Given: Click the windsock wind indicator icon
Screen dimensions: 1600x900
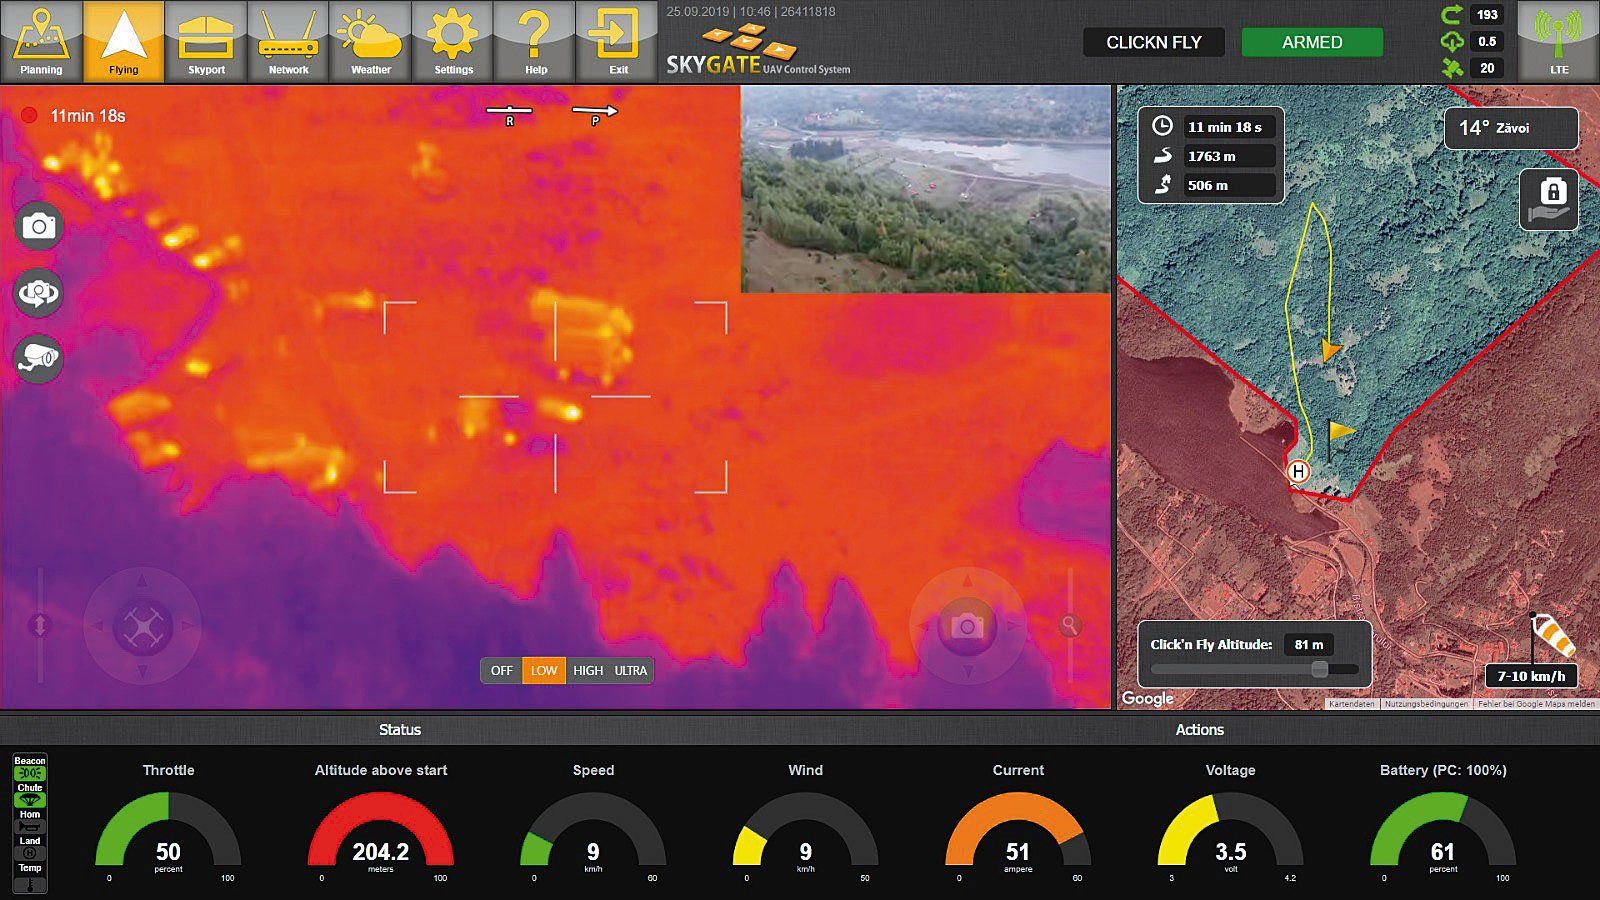Looking at the screenshot, I should (x=1552, y=636).
